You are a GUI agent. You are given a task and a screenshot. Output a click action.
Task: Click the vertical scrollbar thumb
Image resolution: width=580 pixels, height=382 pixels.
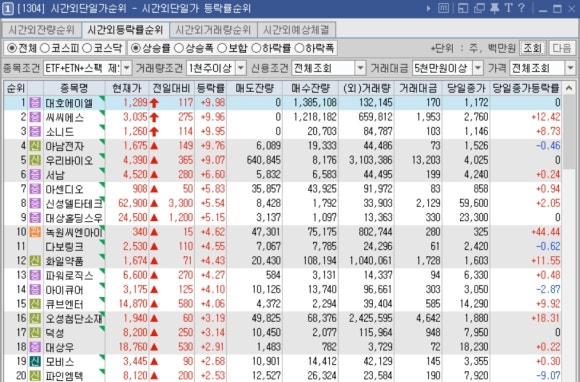569,132
